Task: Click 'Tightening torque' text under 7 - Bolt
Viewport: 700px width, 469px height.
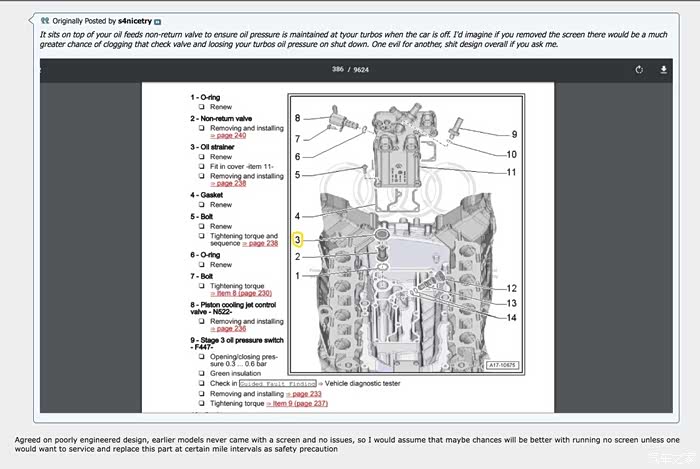Action: 237,286
